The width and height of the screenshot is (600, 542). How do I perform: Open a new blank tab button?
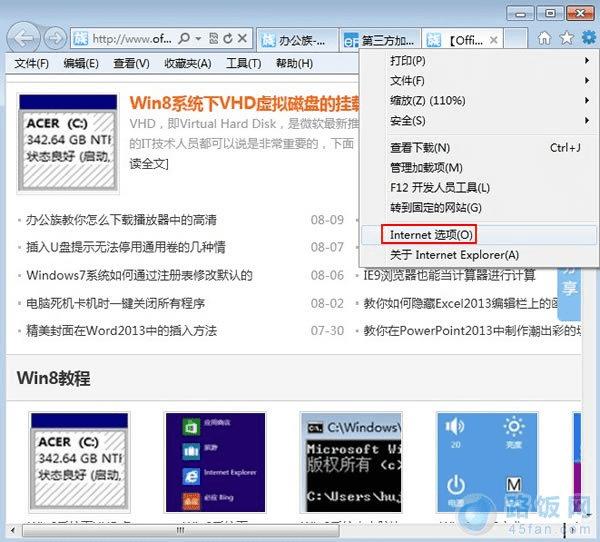tap(515, 39)
